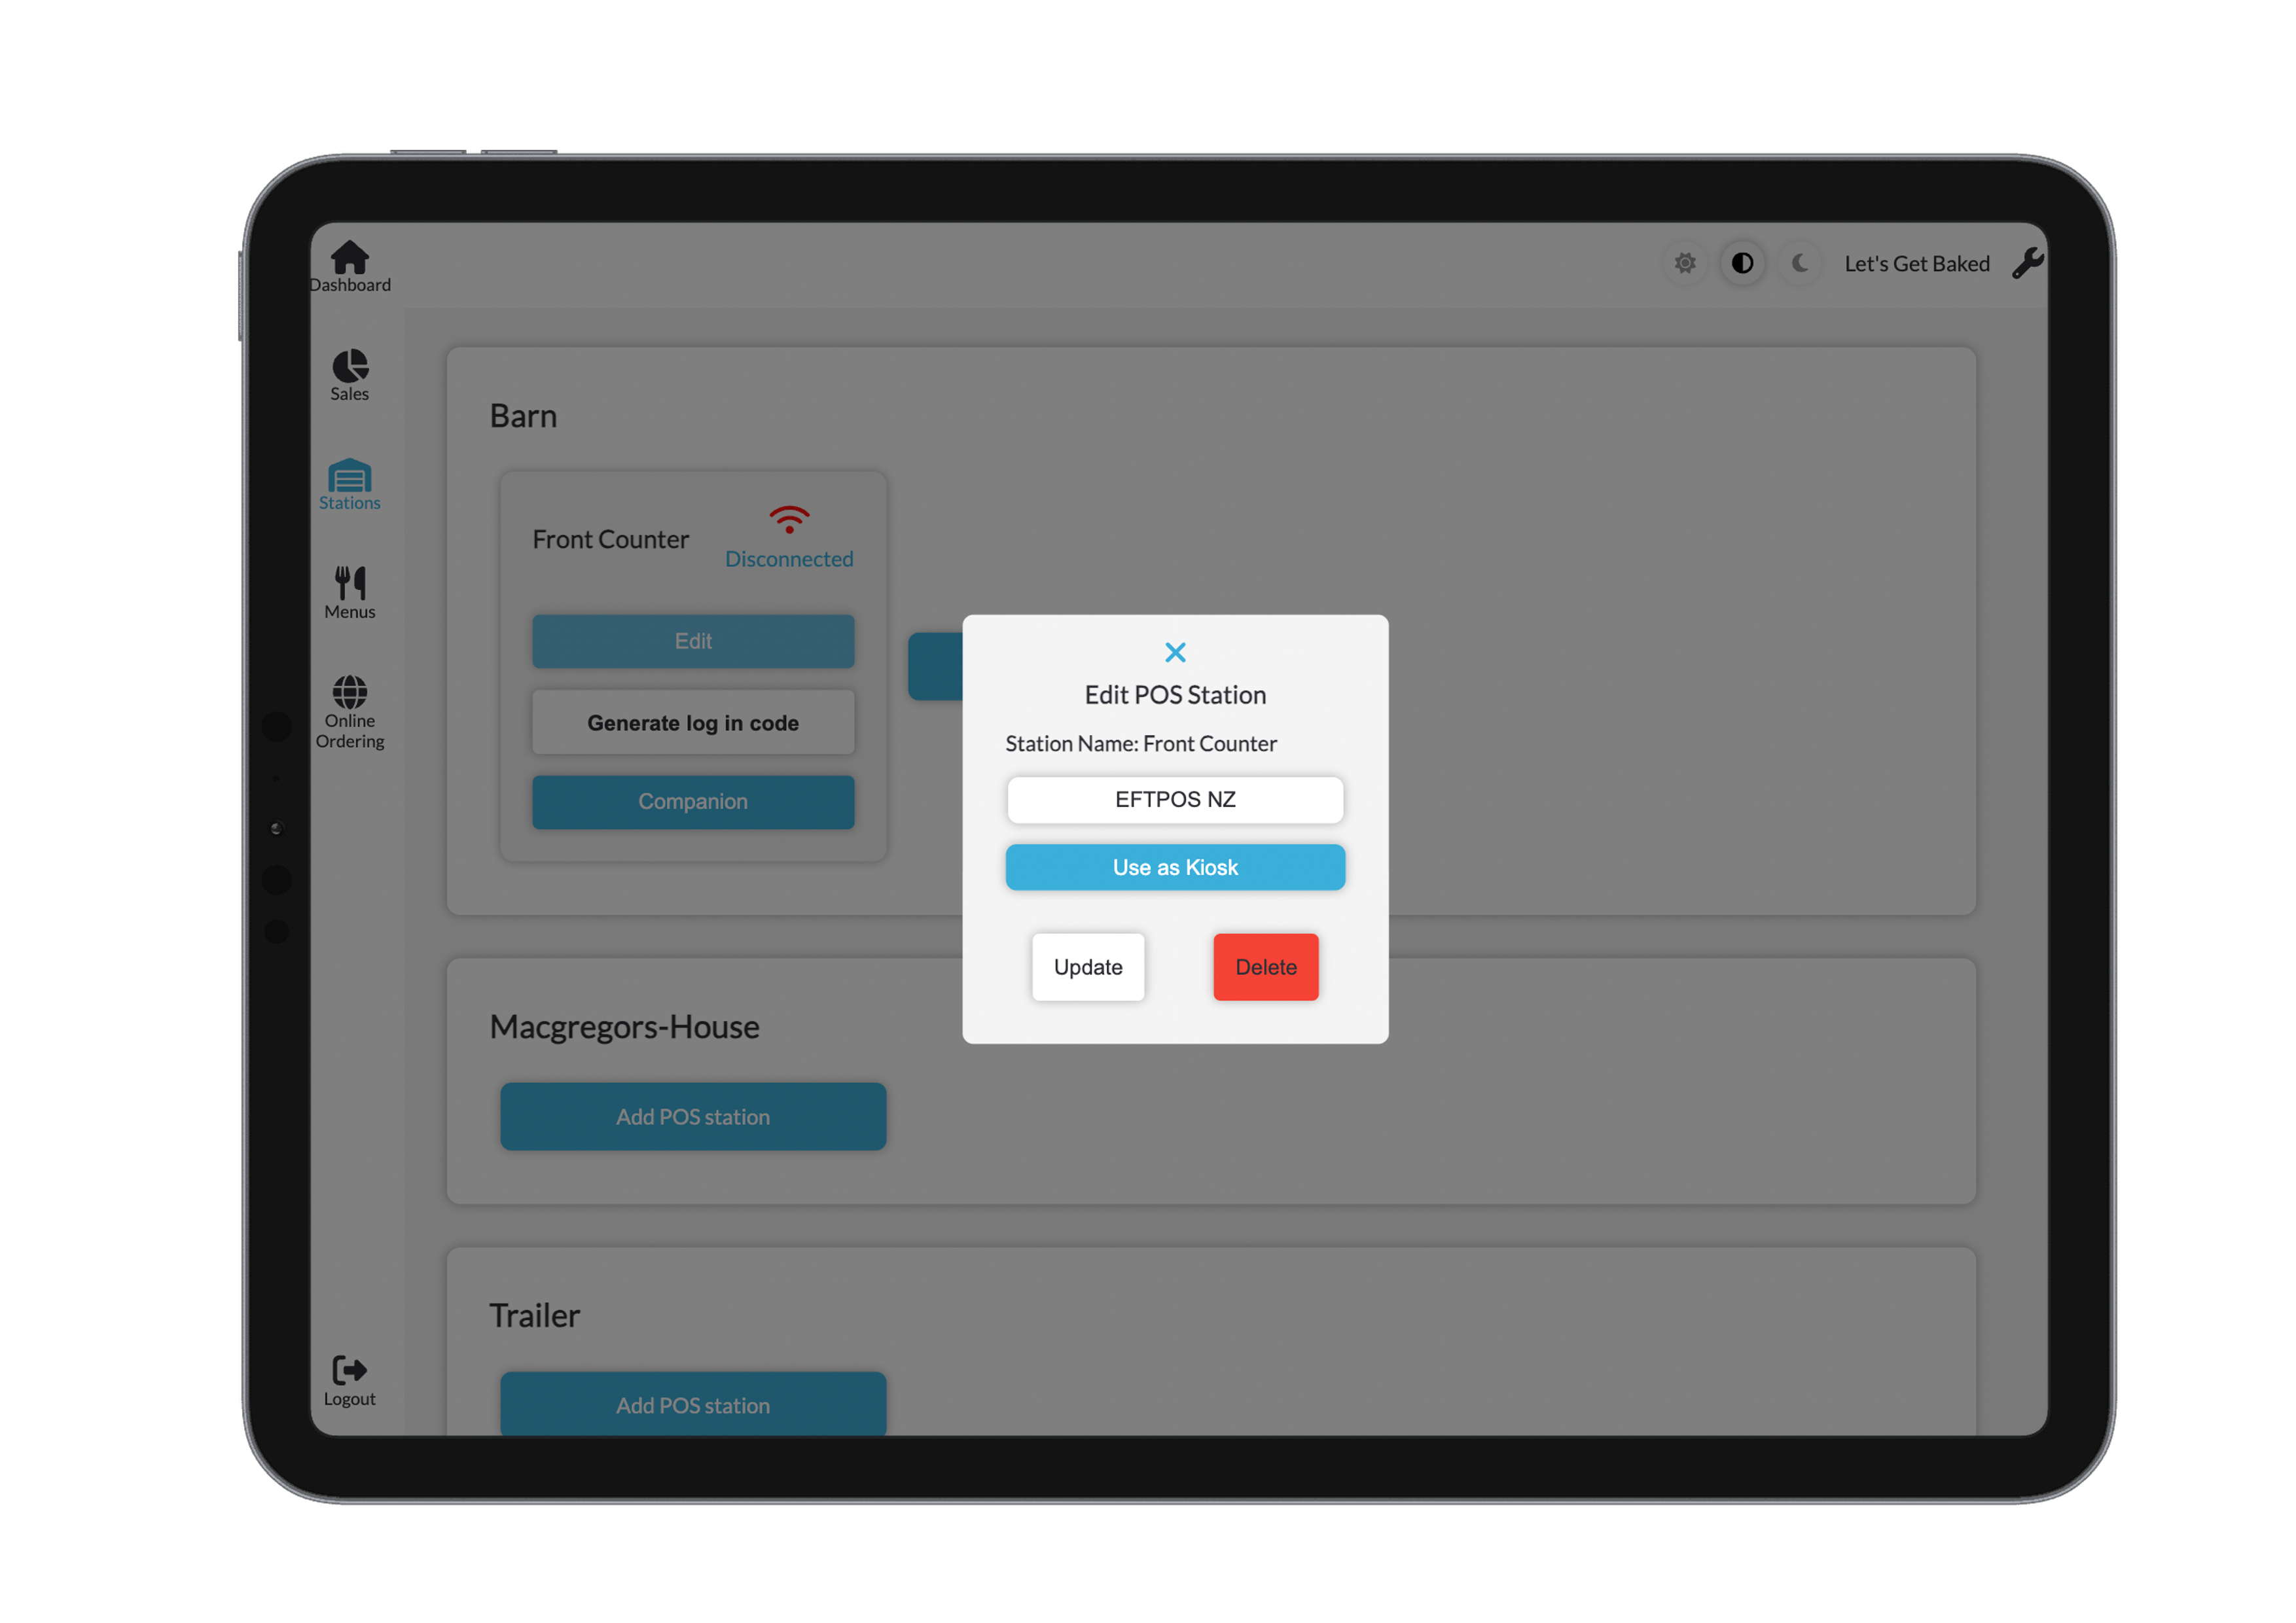
Task: Go to Sales pie chart icon
Action: coord(349,366)
